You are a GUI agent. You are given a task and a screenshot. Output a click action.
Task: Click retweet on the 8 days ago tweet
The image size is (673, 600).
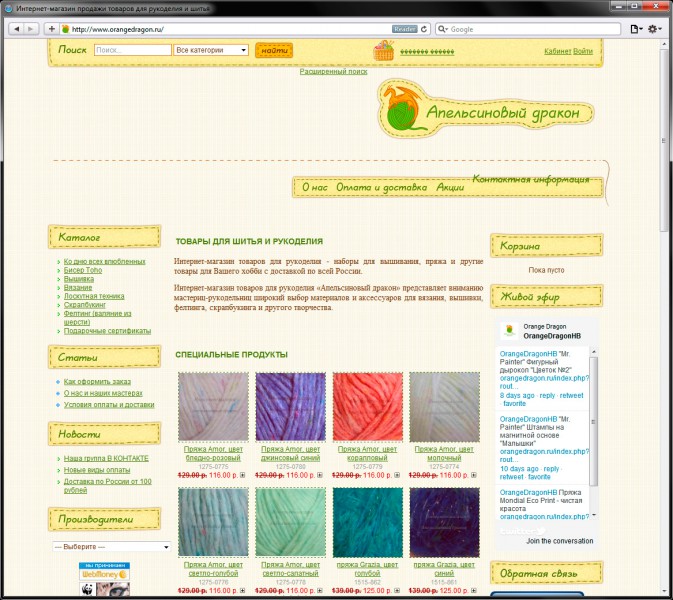[x=571, y=395]
